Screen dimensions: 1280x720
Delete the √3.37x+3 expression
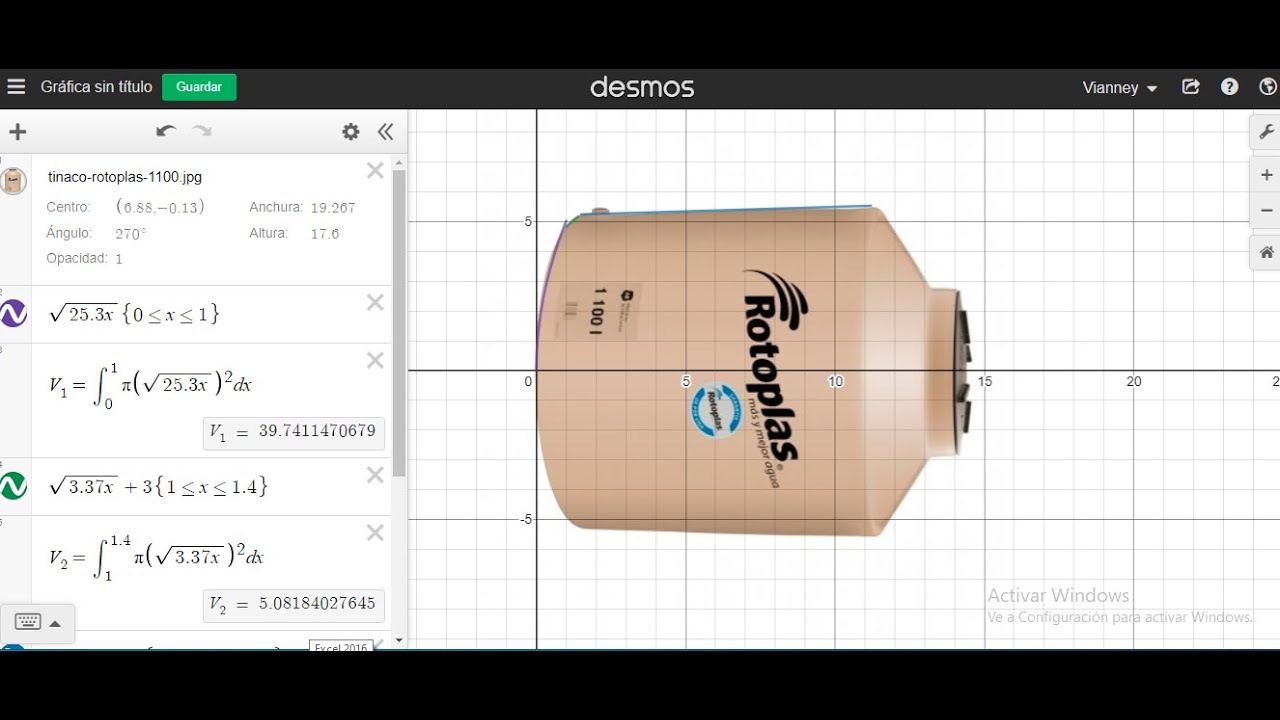(x=375, y=476)
